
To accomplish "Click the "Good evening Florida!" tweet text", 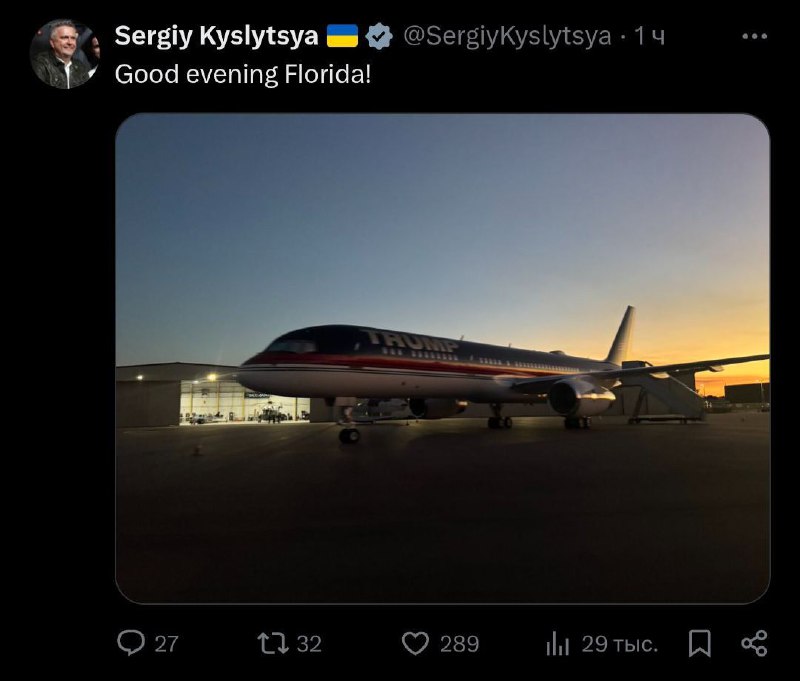I will coord(243,74).
